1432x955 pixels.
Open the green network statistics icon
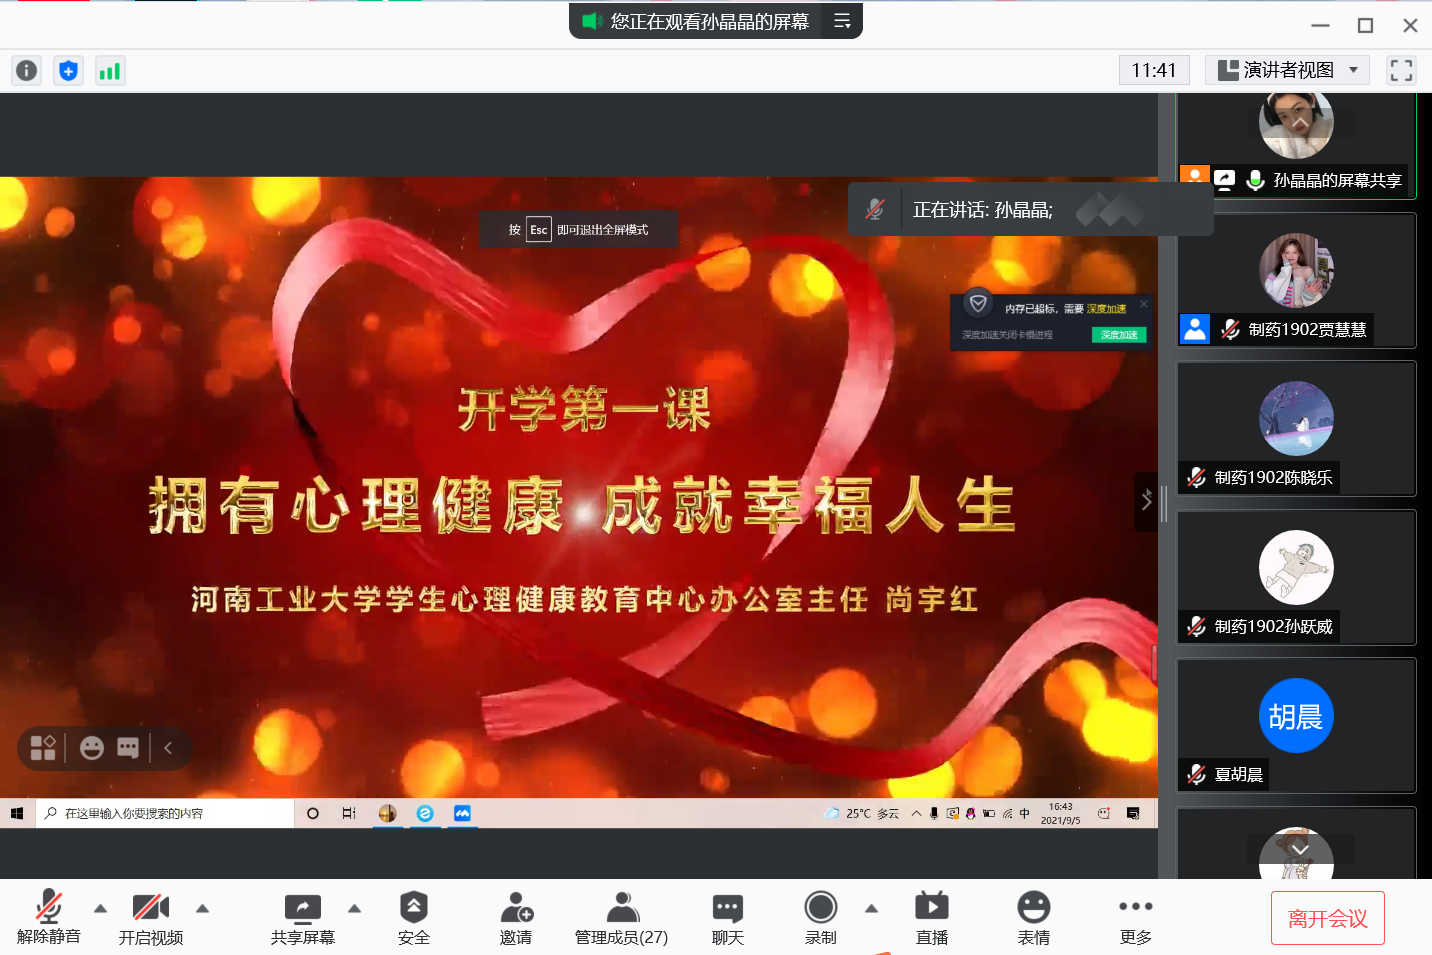click(109, 71)
